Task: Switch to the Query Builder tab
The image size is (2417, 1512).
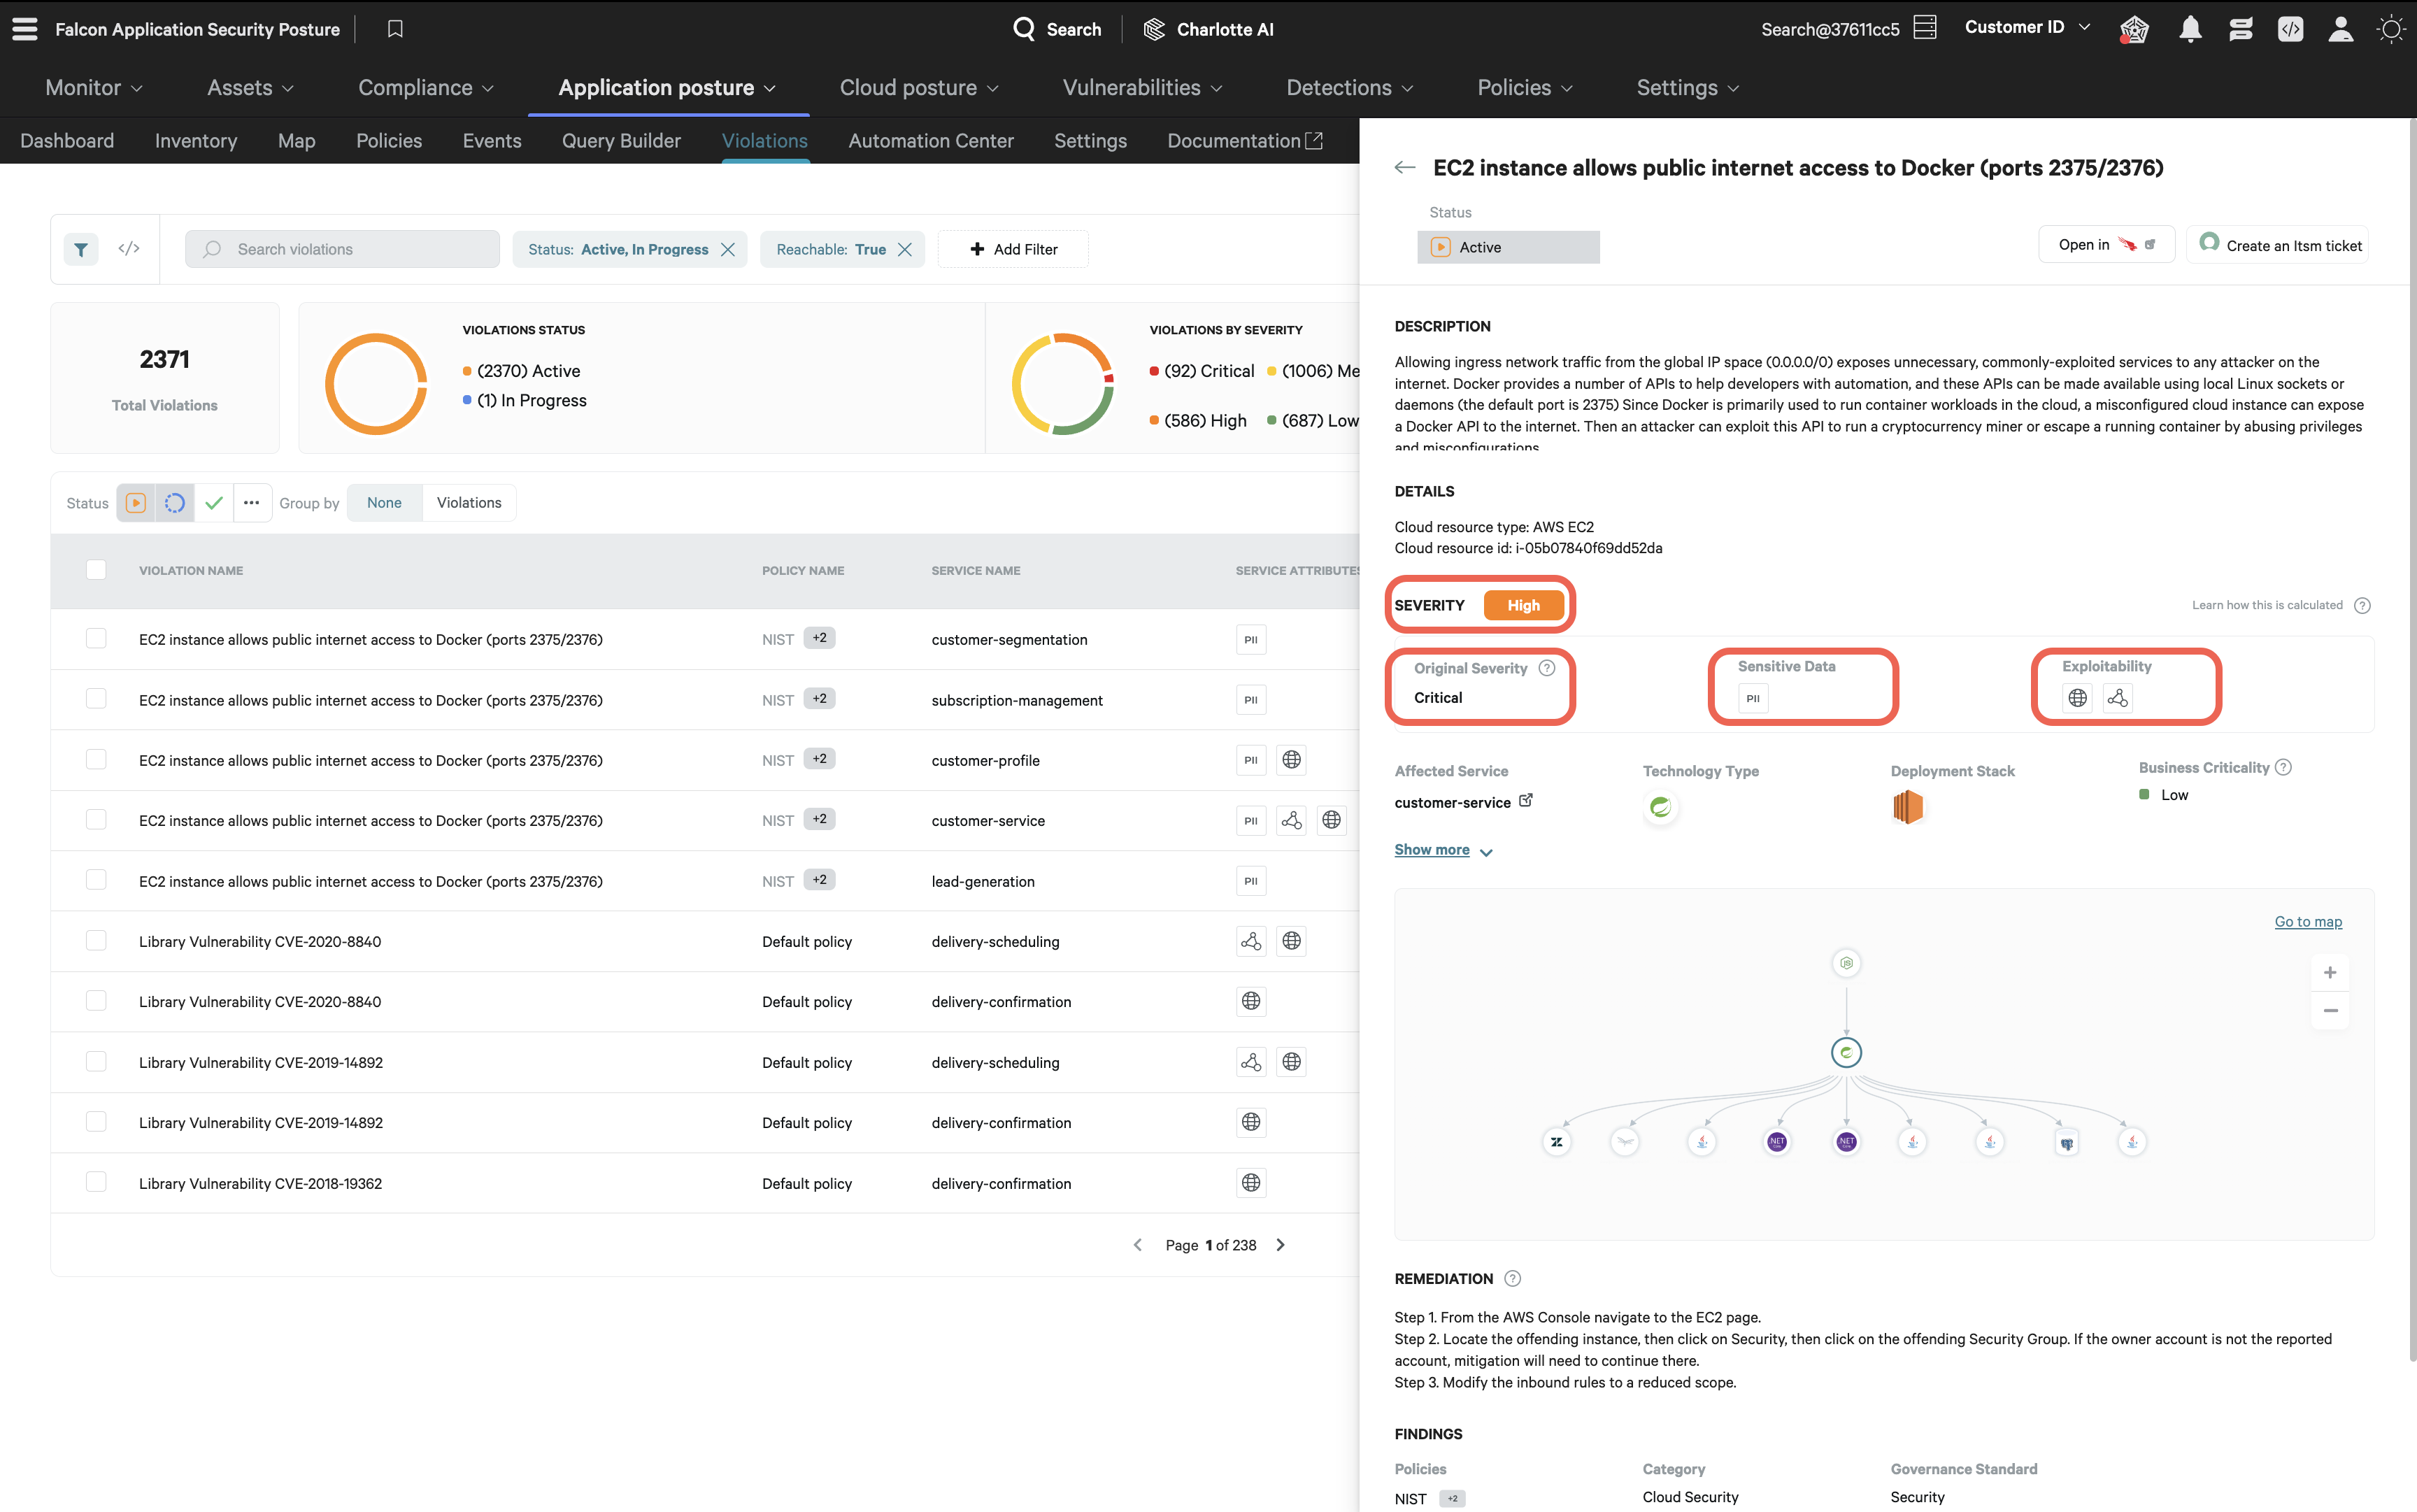Action: [621, 141]
